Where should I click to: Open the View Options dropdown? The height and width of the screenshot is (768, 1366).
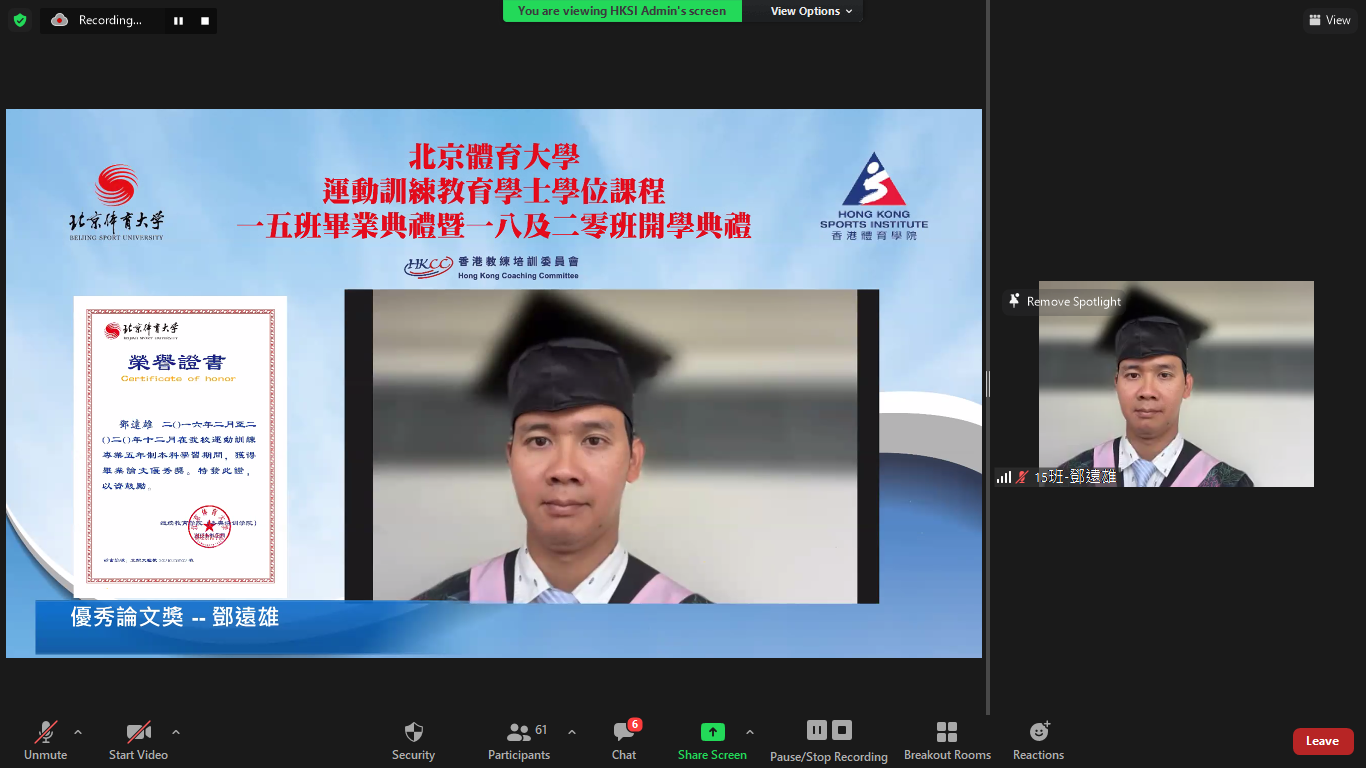coord(811,11)
